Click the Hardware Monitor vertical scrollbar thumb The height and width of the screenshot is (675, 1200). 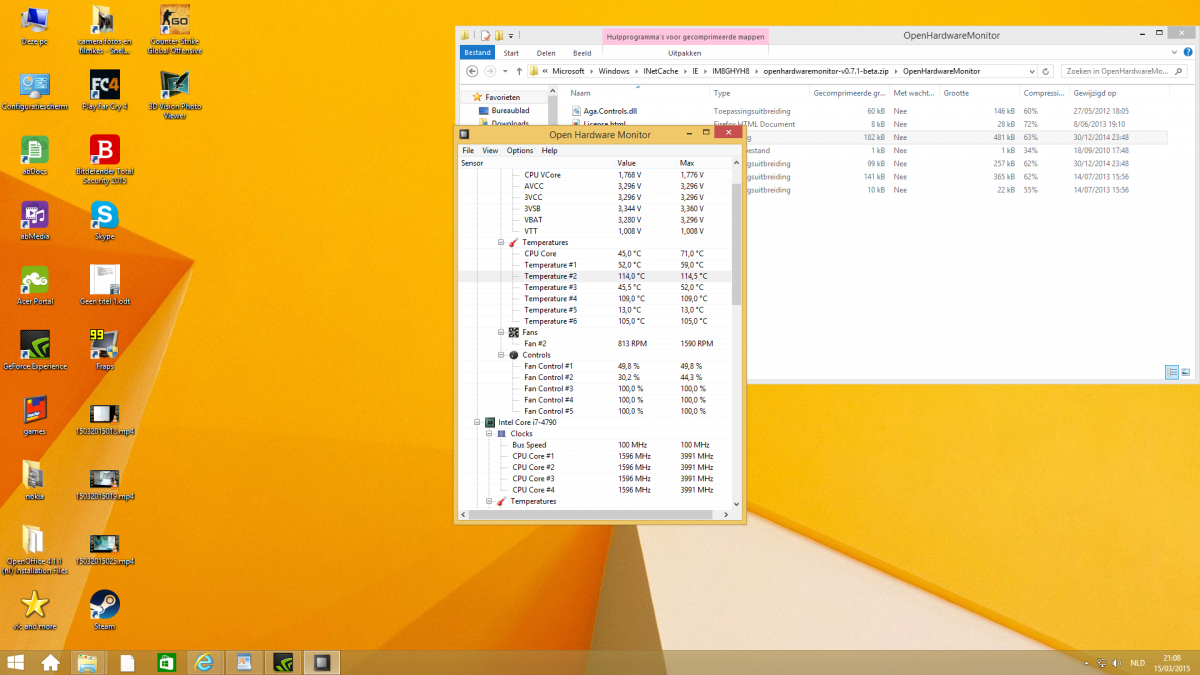pos(737,243)
